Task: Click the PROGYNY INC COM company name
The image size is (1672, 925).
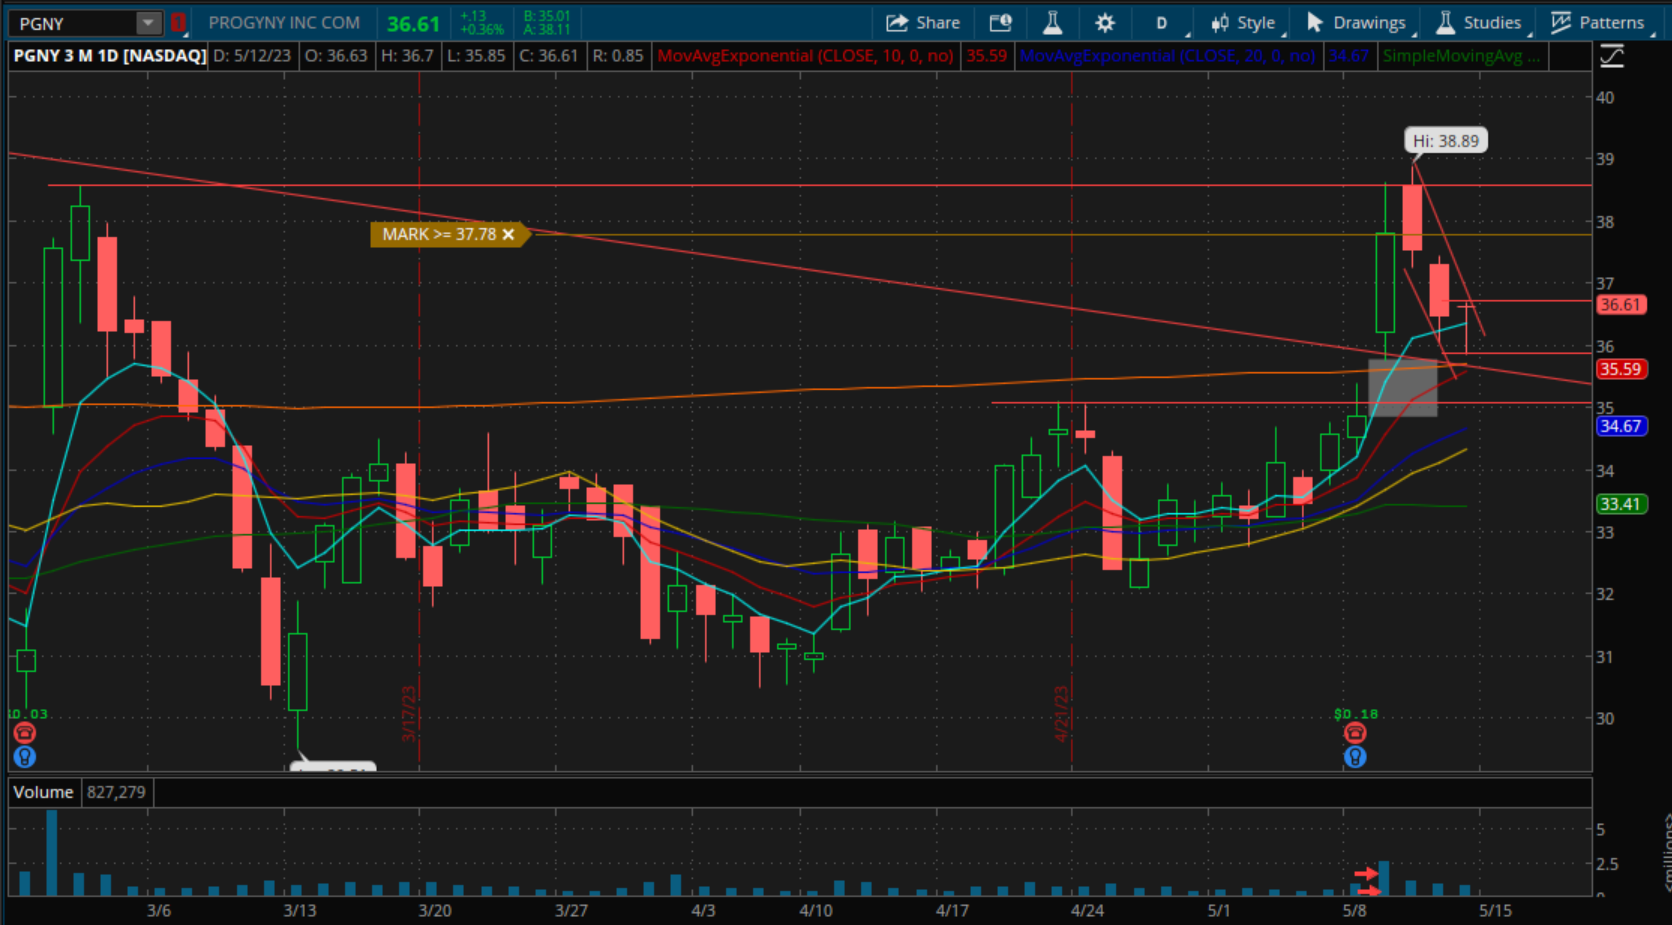Action: 284,23
